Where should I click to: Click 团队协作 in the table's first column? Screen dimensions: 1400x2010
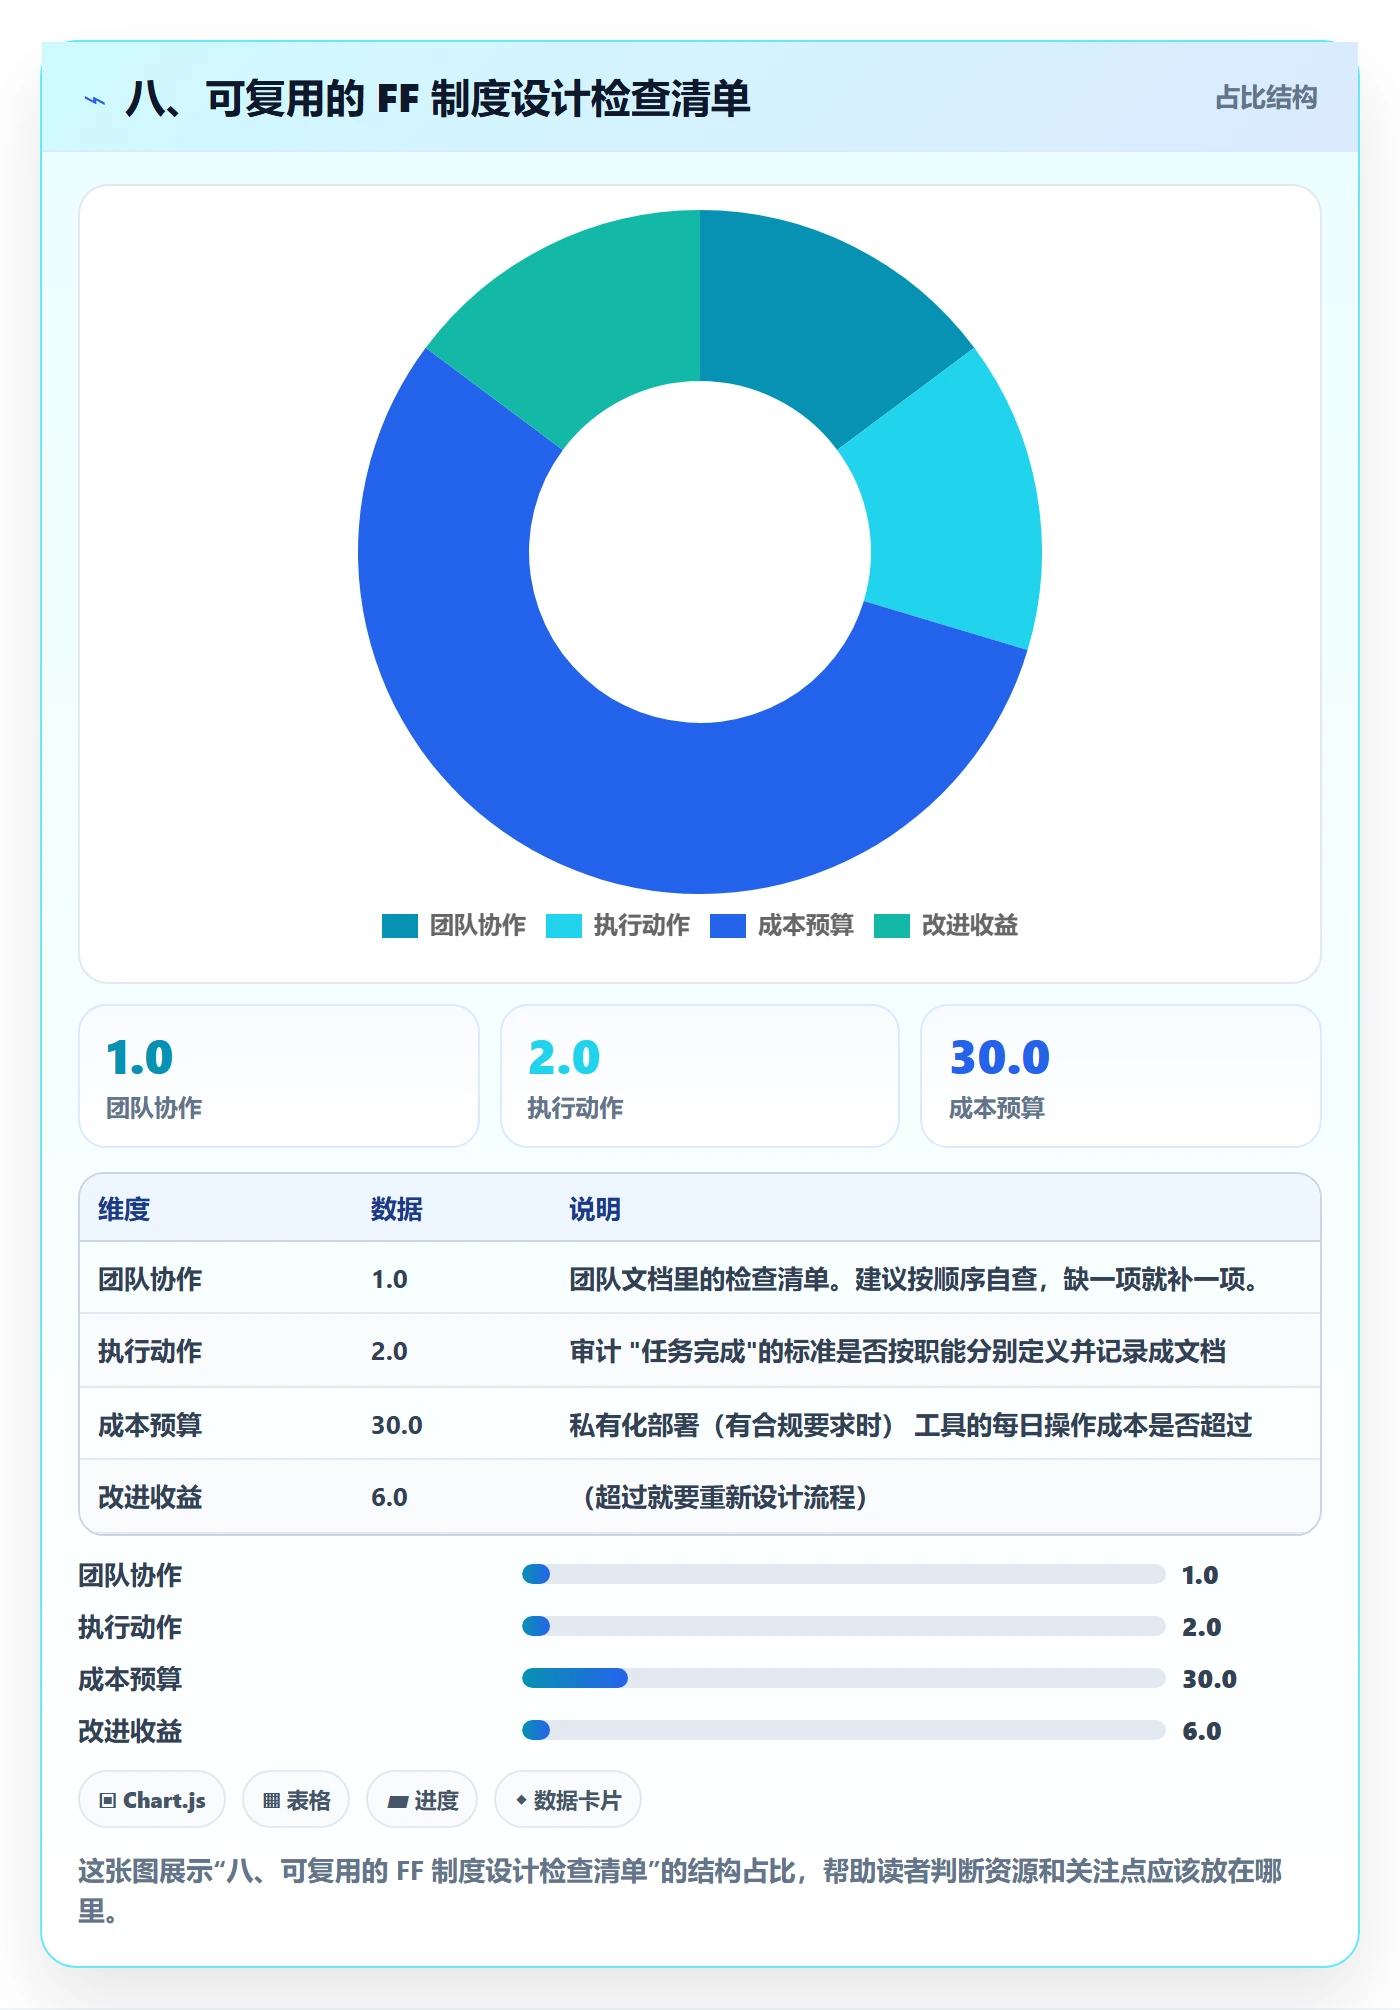click(150, 1279)
